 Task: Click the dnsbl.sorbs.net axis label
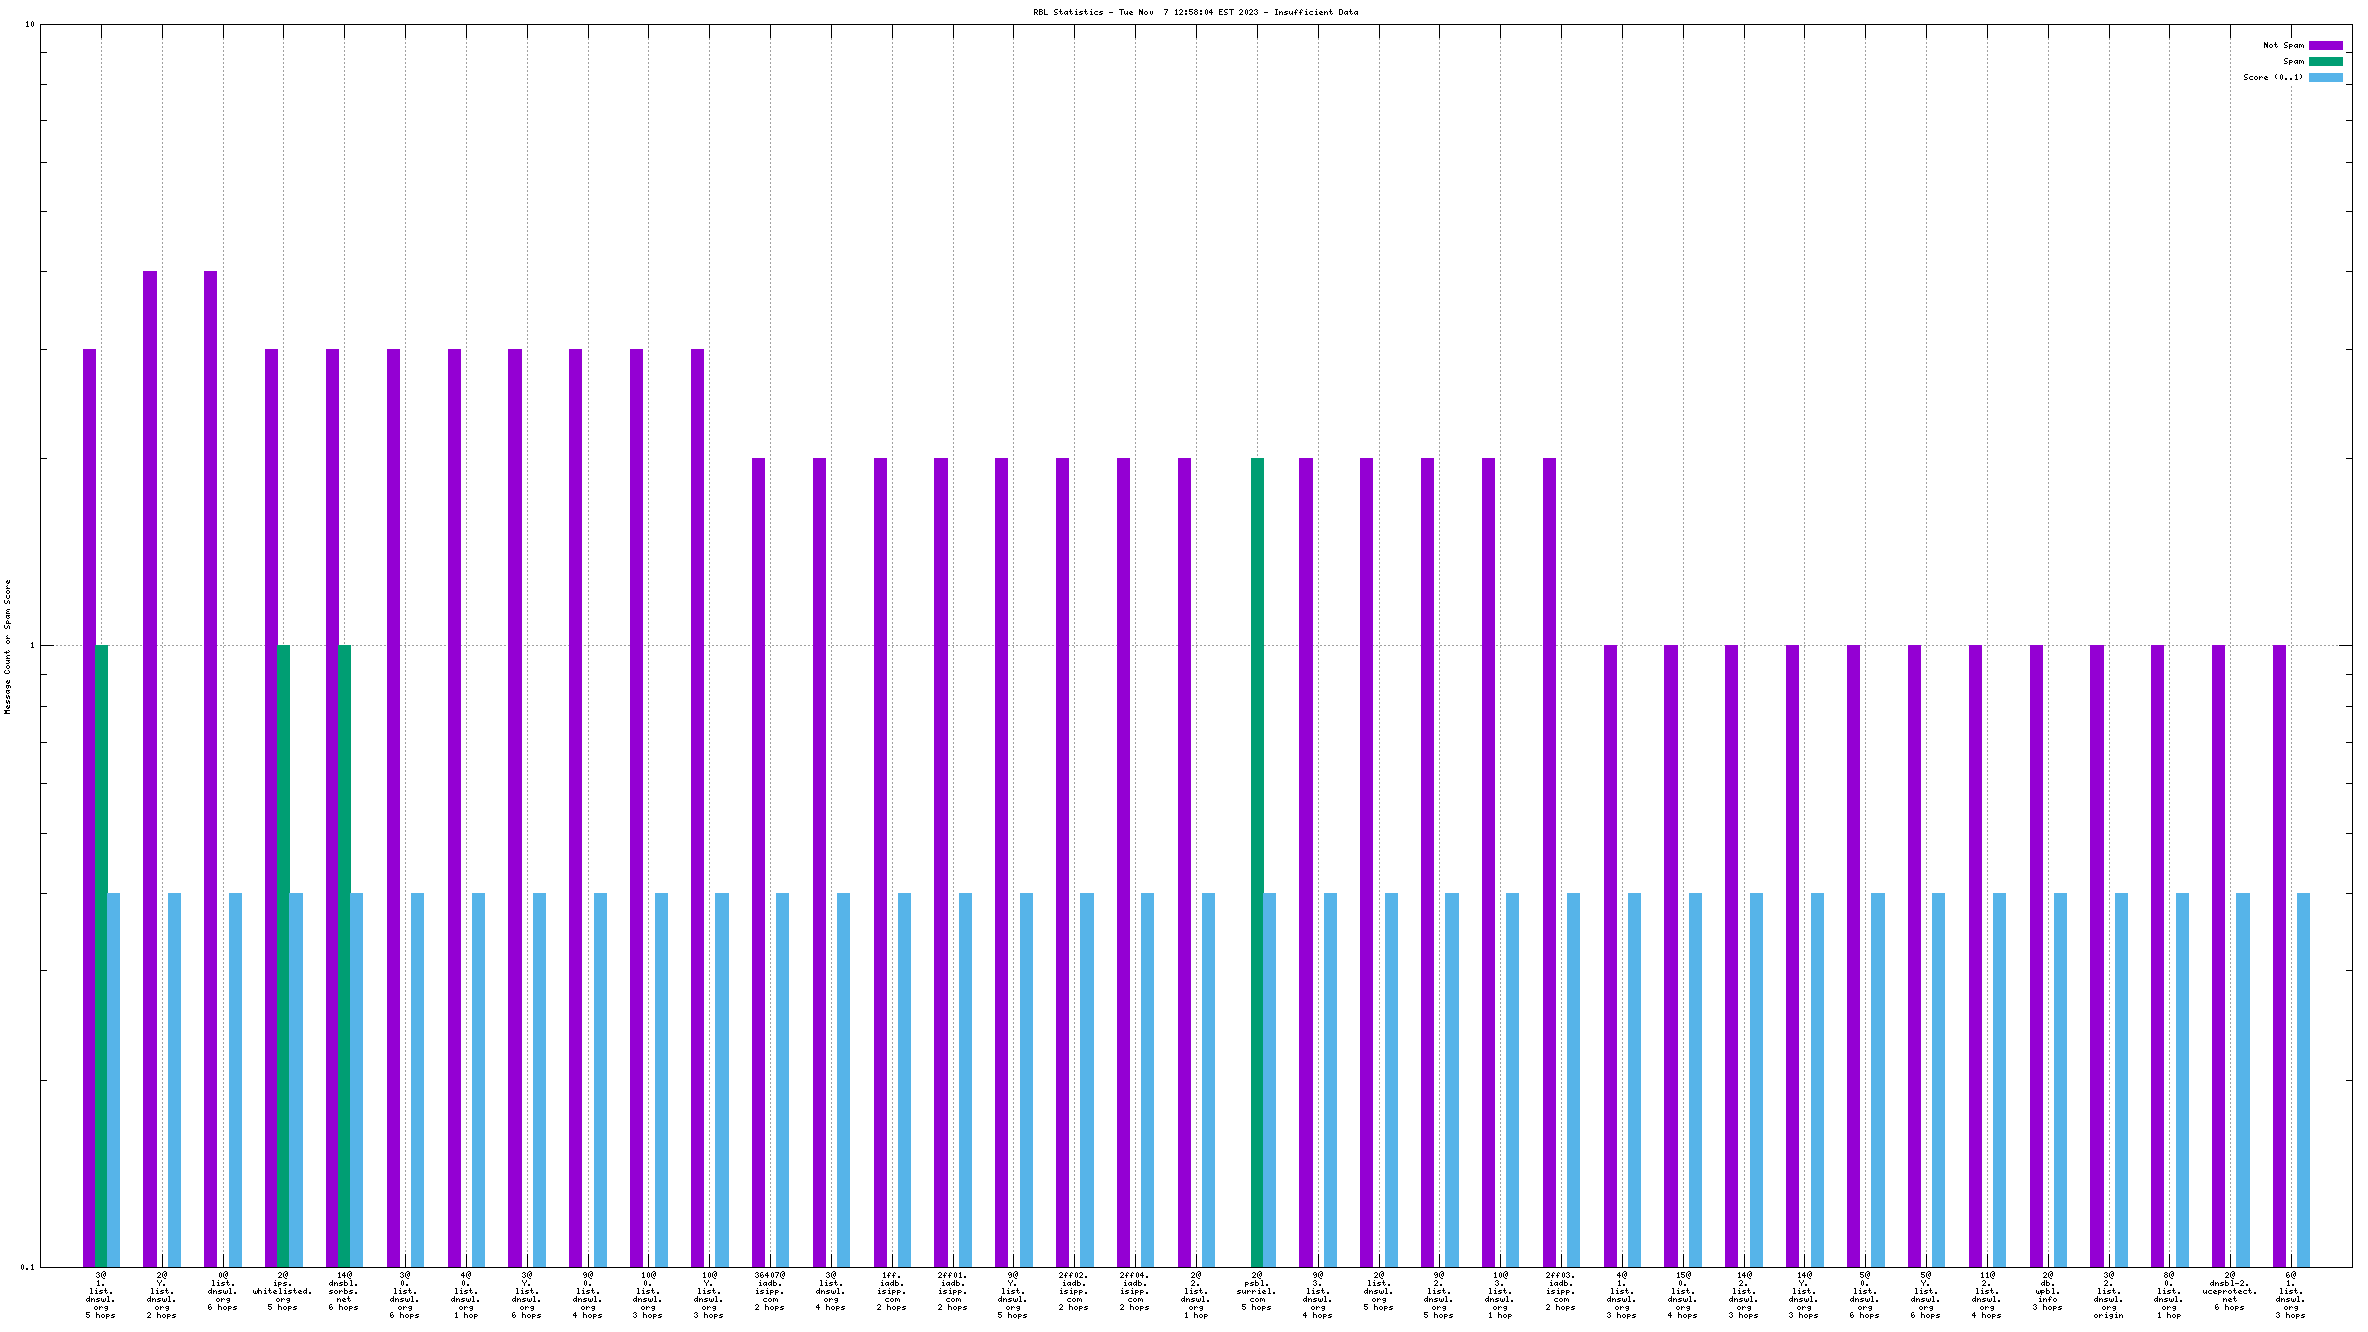(343, 1291)
